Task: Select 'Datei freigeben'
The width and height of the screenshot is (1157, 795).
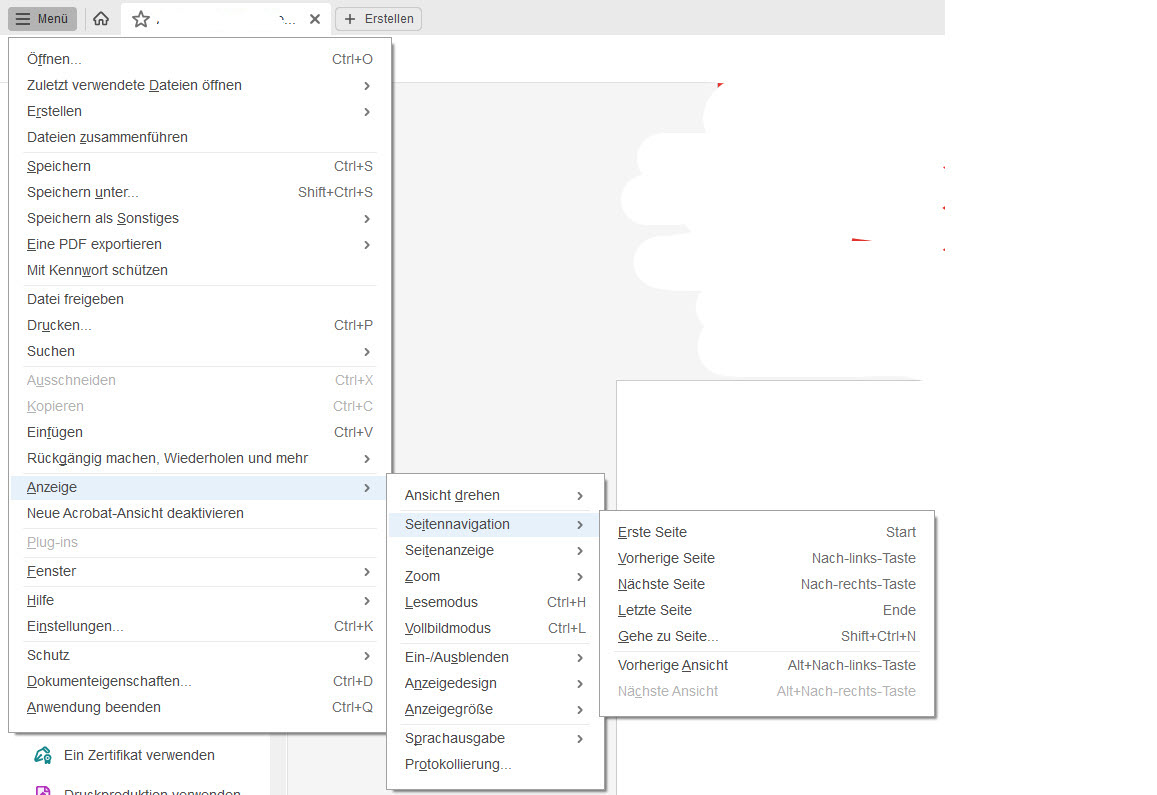Action: tap(199, 299)
